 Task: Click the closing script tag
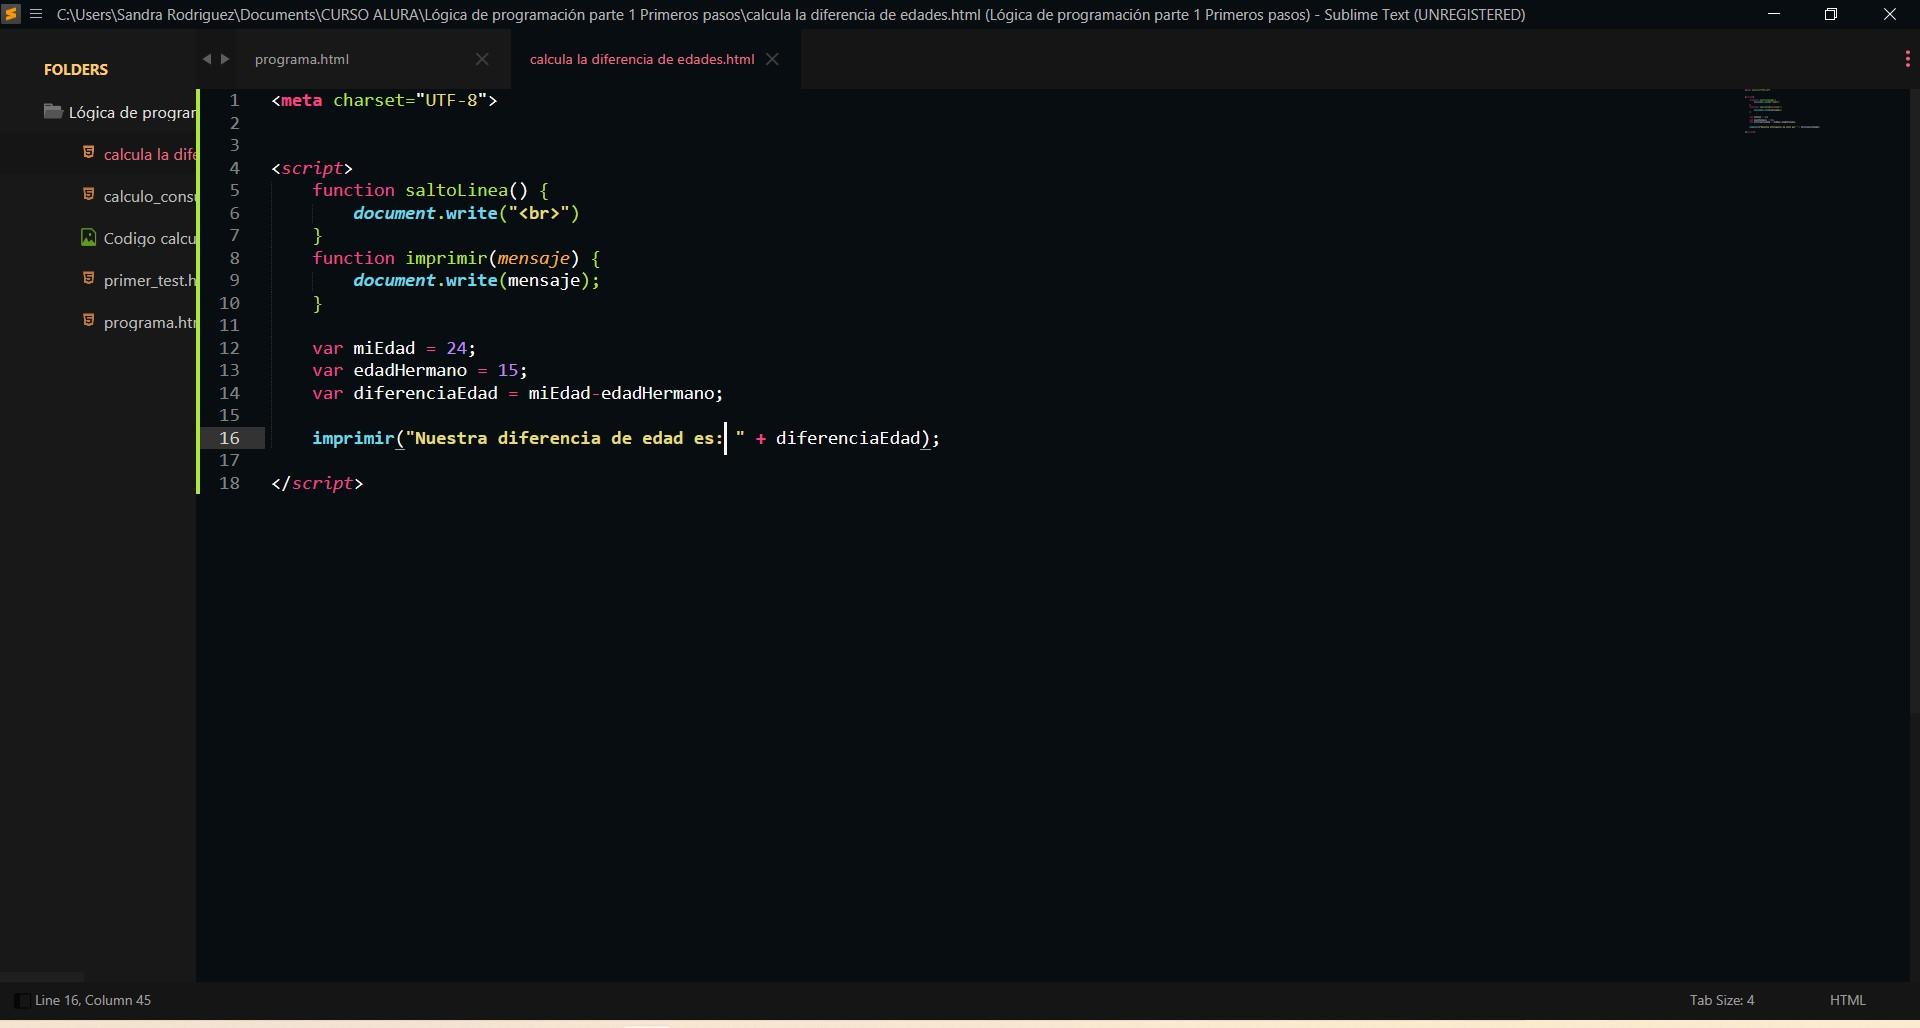point(317,483)
